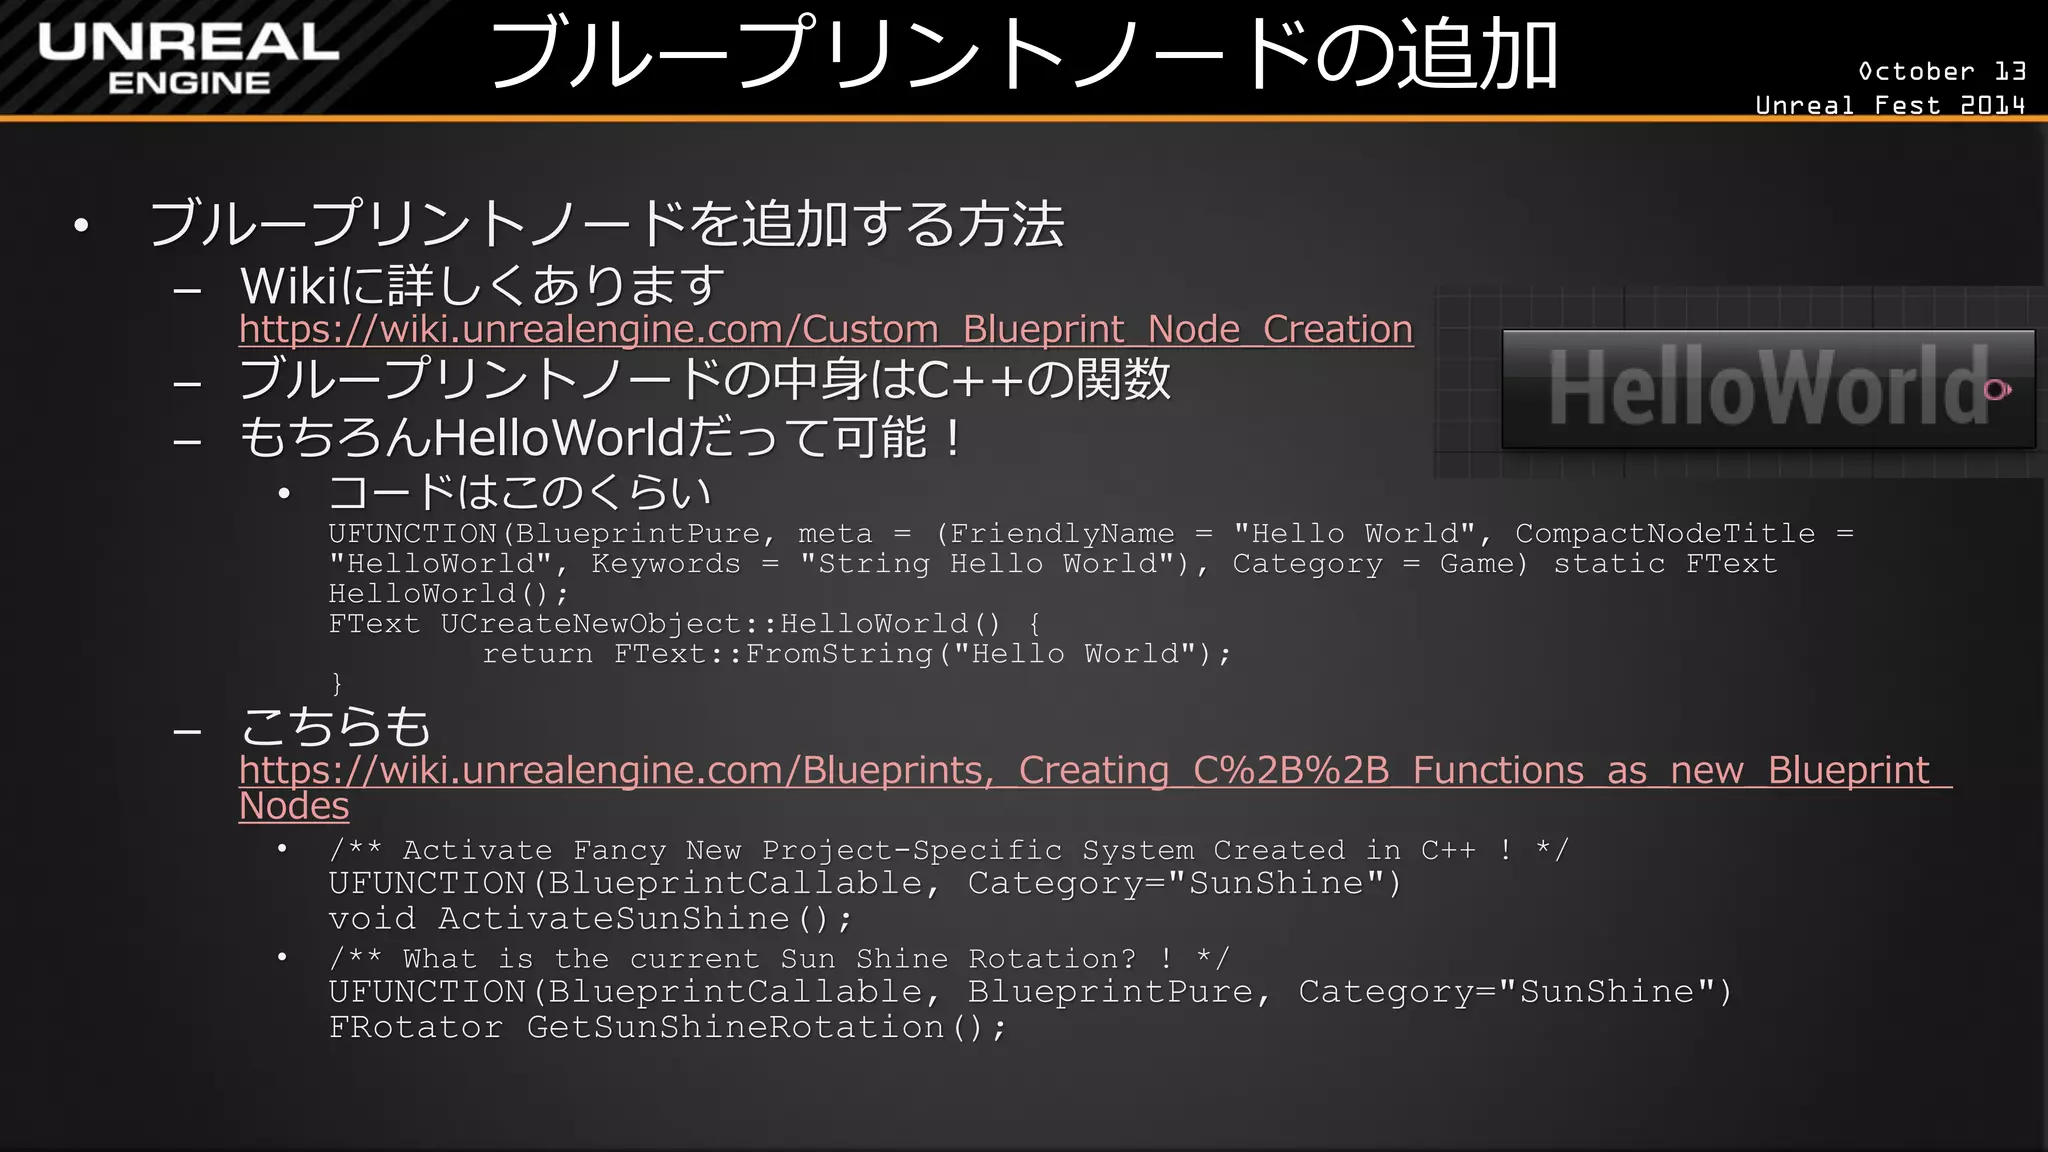2048x1152 pixels.
Task: Click the line 'Wikiに詳しくあります'
Action: (x=483, y=286)
